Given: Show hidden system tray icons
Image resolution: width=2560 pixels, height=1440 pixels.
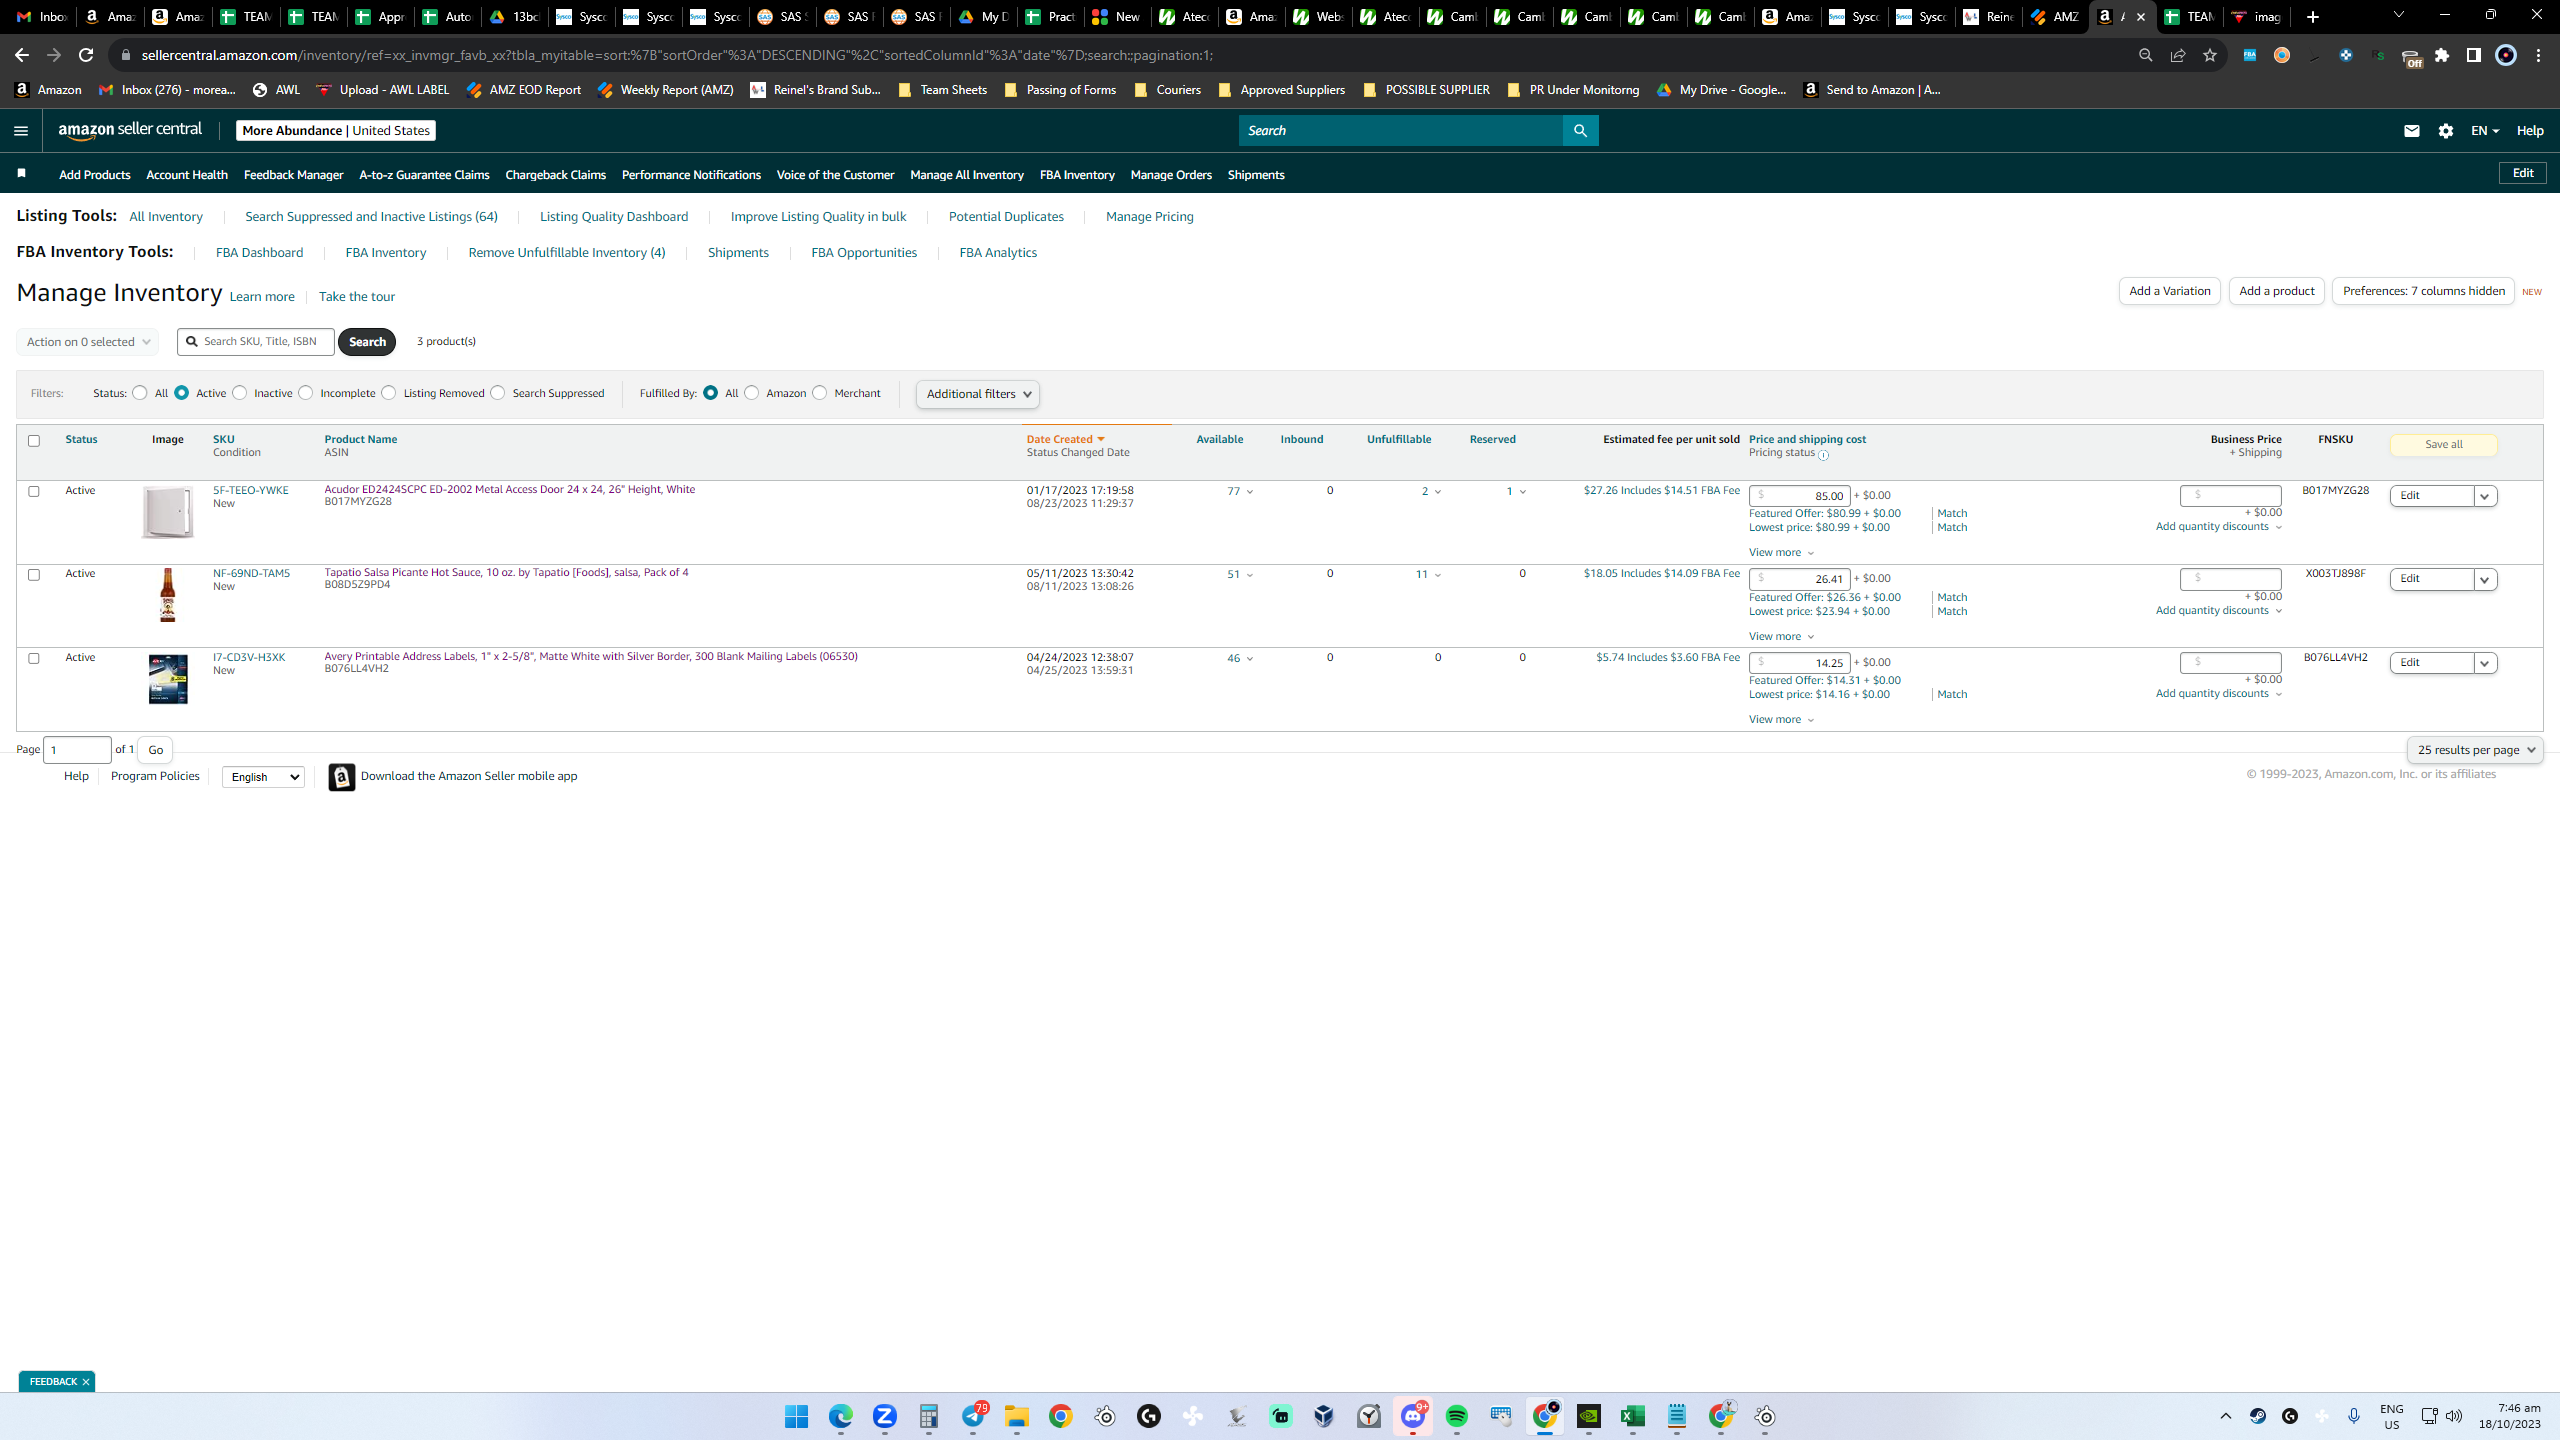Looking at the screenshot, I should point(2226,1416).
